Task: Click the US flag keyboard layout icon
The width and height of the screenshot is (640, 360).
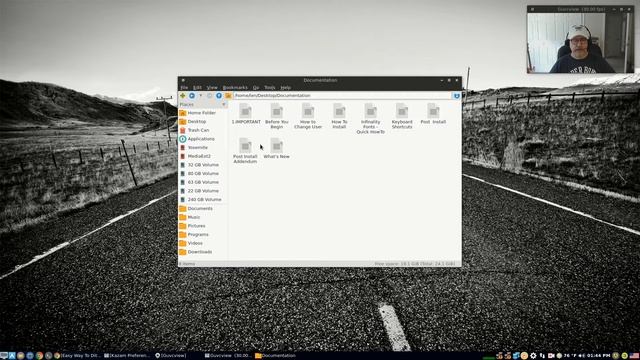Action: [x=634, y=356]
